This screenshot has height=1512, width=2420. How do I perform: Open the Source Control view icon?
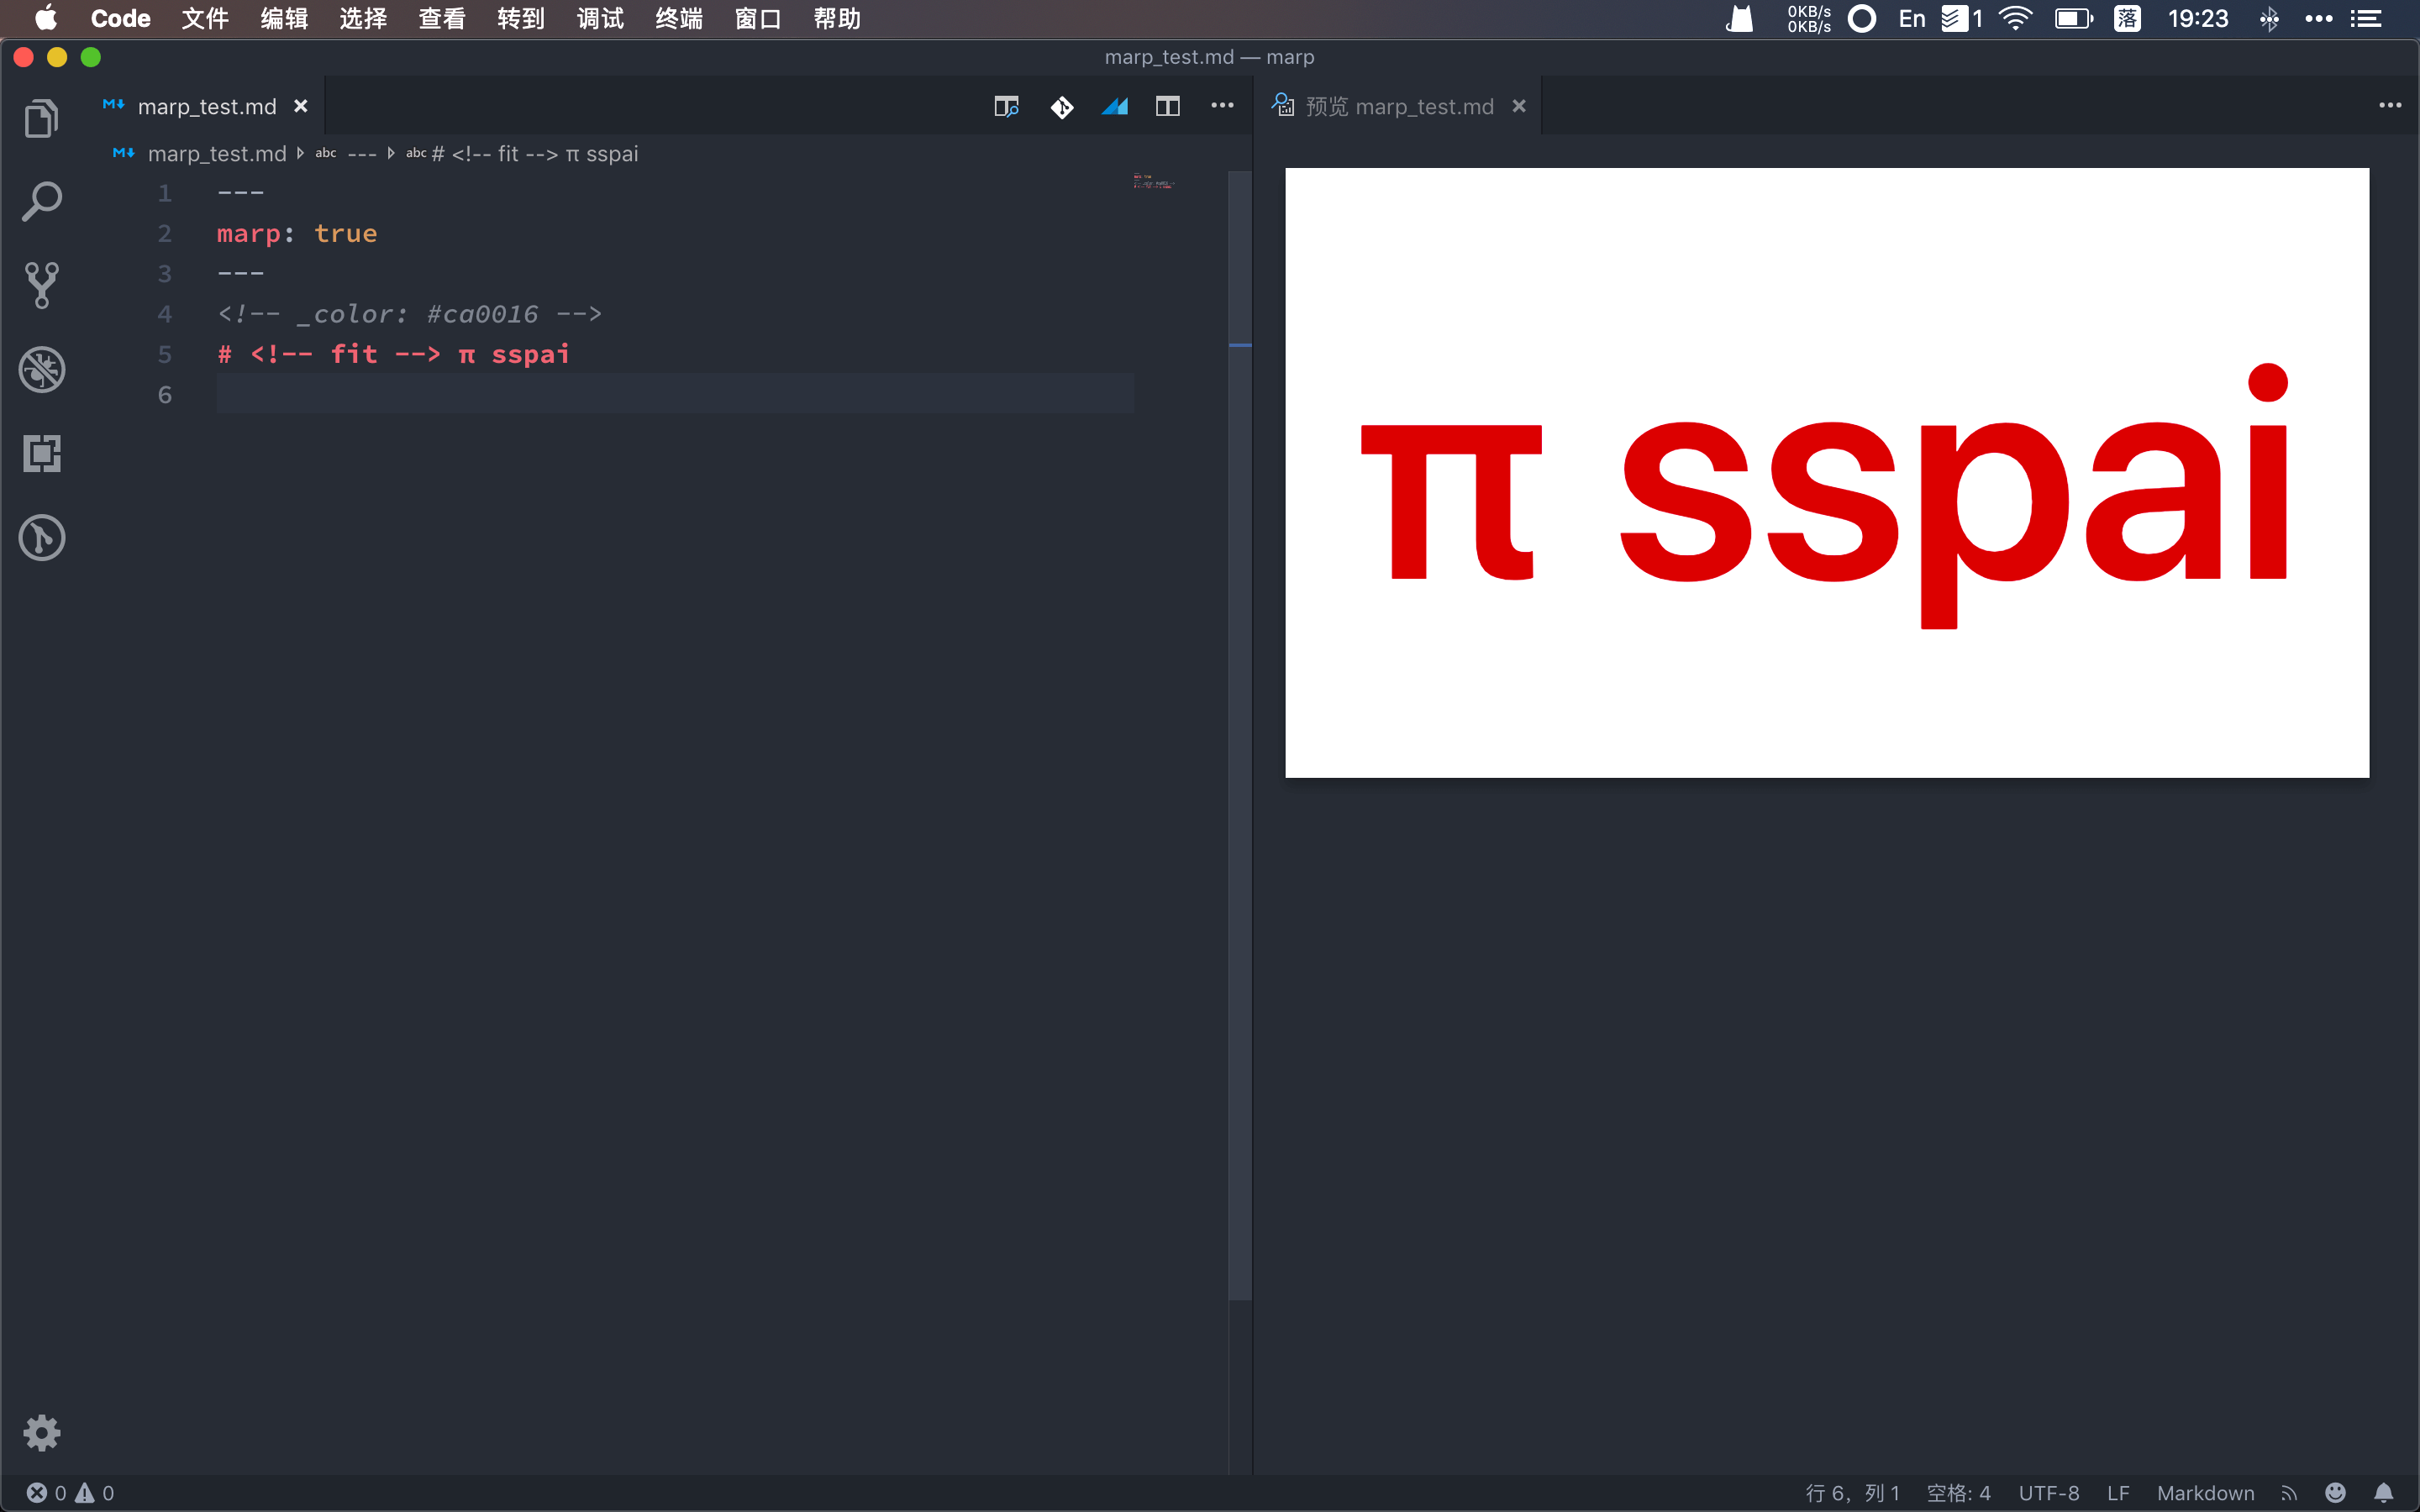pyautogui.click(x=41, y=286)
